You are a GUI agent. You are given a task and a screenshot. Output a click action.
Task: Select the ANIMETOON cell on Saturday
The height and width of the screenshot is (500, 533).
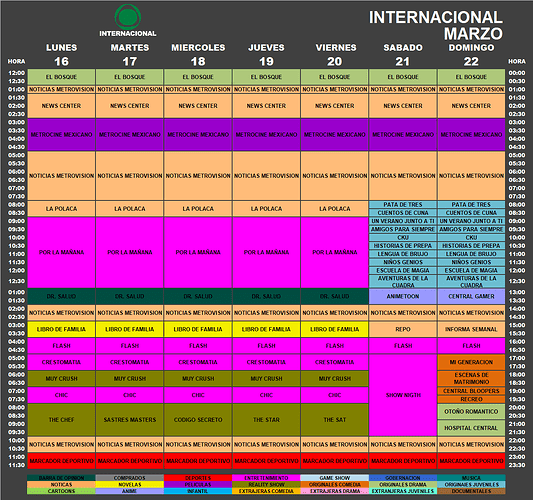coord(403,296)
